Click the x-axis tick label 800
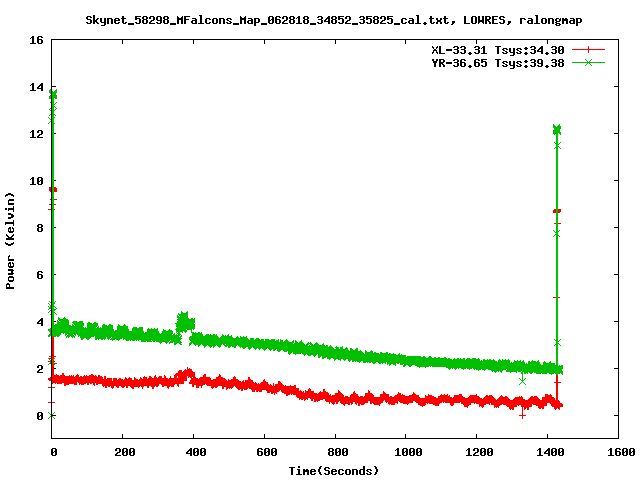This screenshot has width=640, height=480. coord(338,452)
